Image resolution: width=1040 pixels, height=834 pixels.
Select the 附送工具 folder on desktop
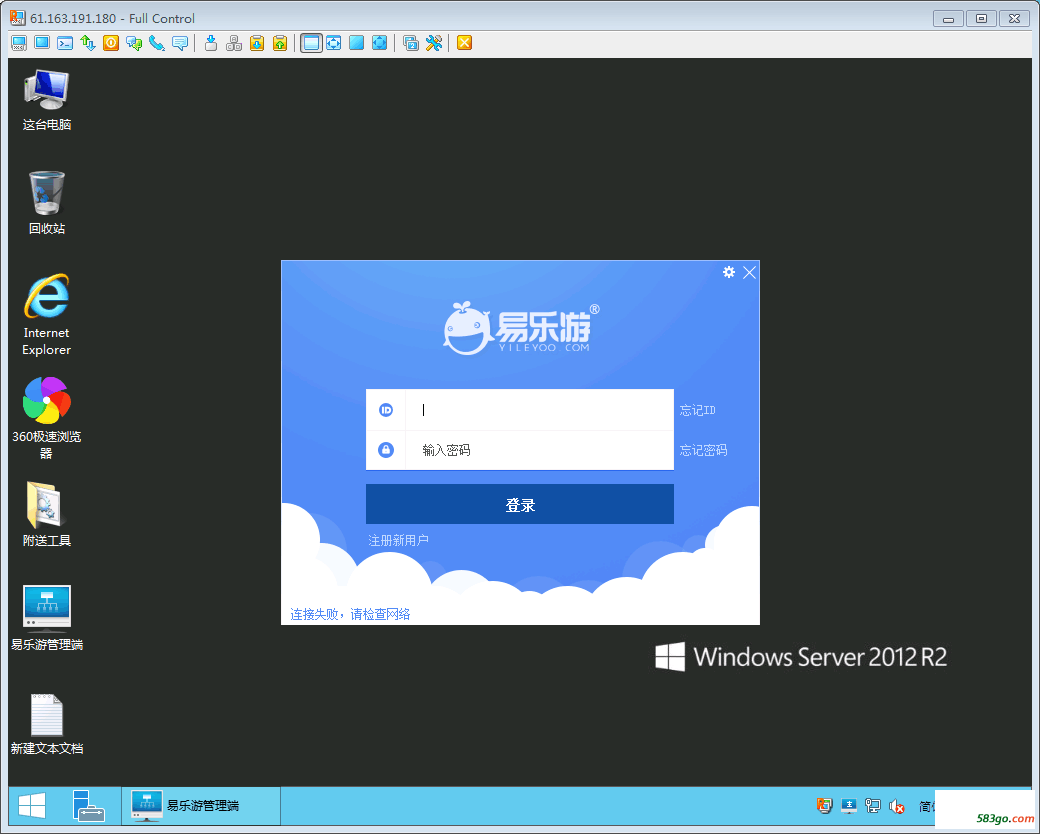[47, 505]
